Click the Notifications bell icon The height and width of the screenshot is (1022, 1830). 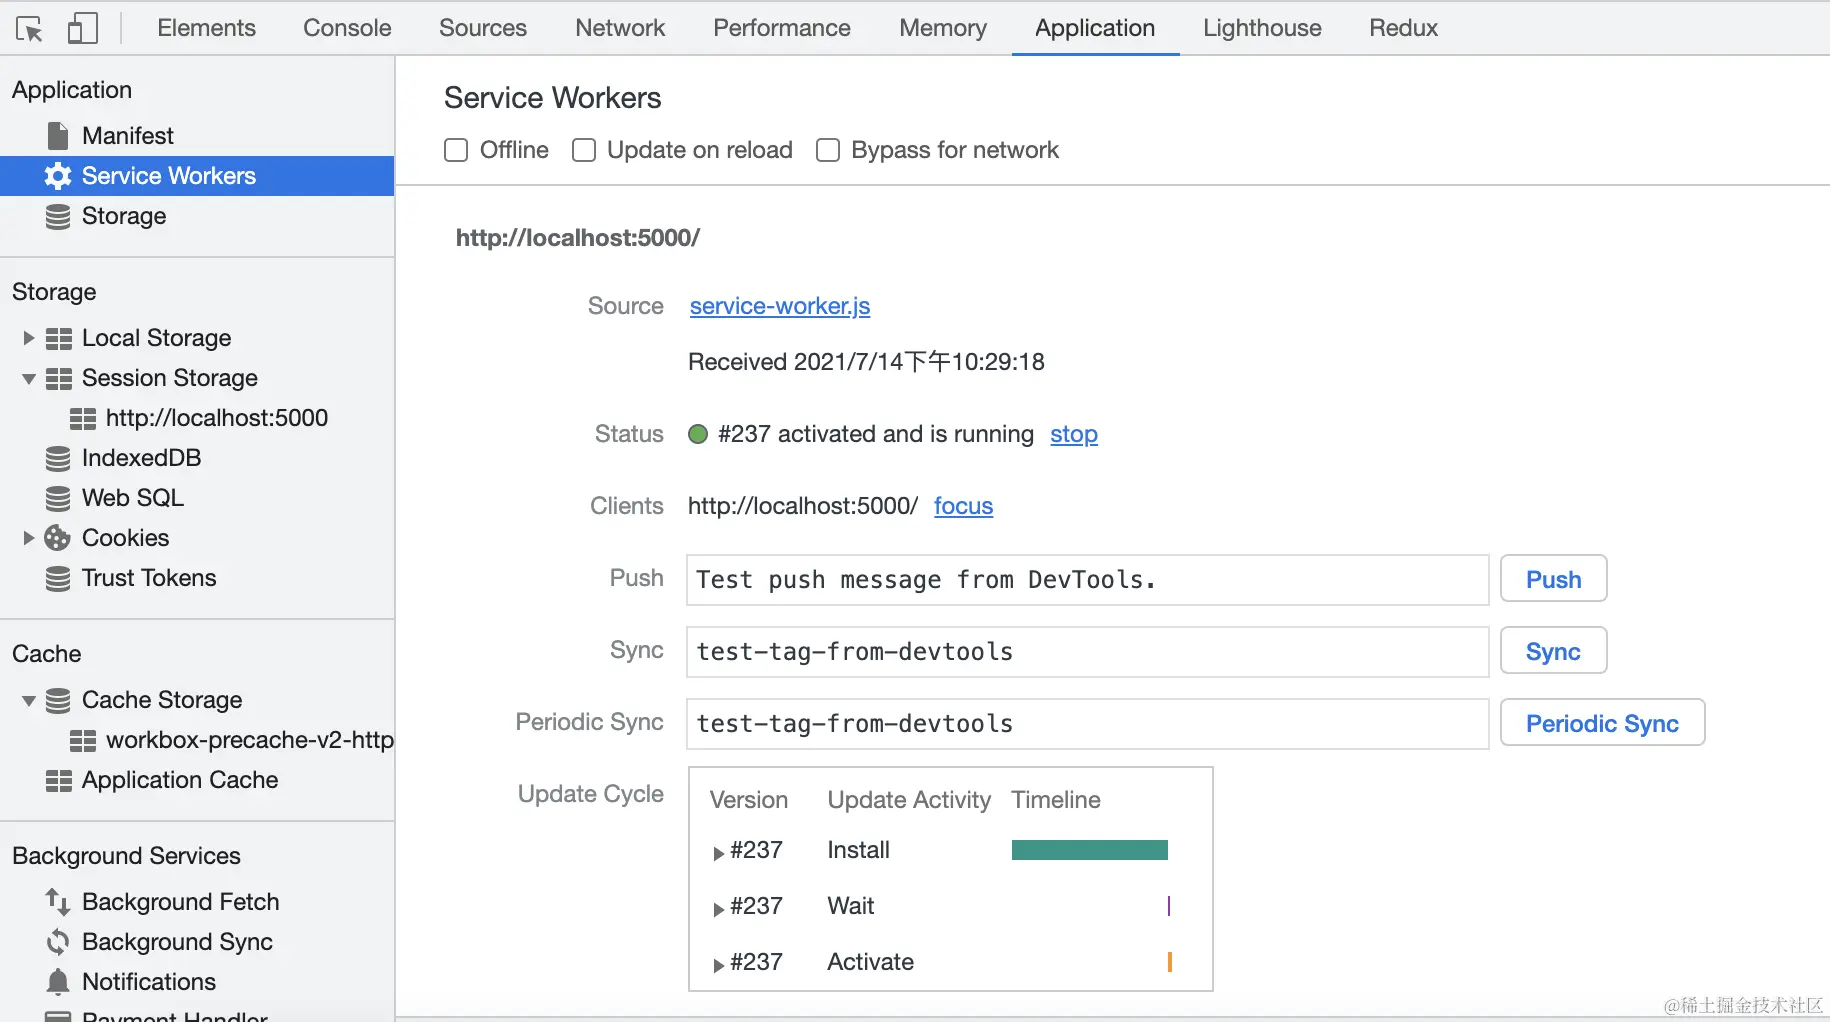click(x=58, y=982)
